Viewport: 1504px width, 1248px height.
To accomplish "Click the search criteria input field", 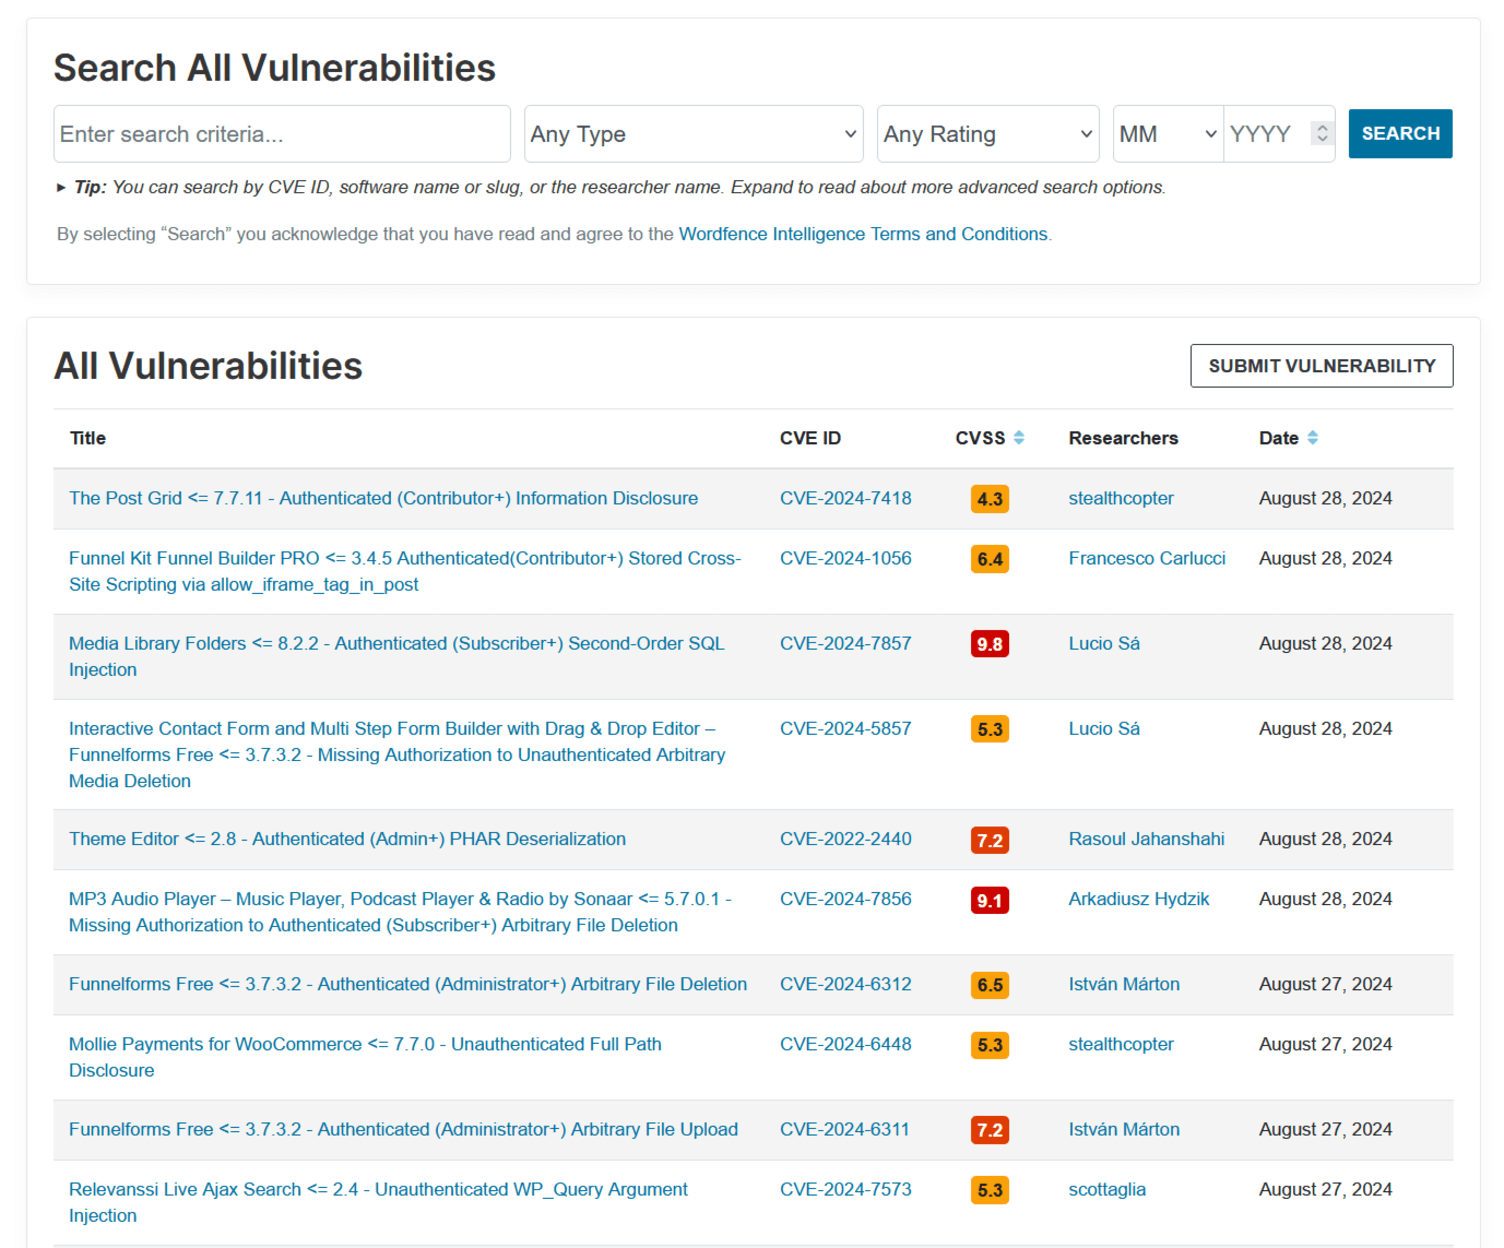I will pos(281,133).
